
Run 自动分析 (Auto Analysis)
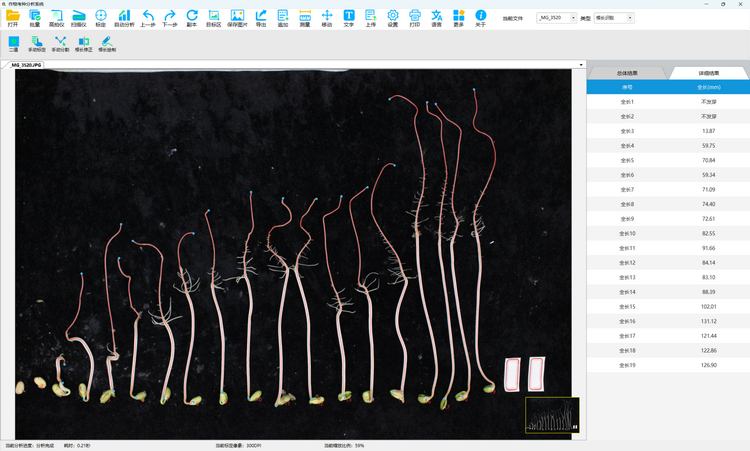click(x=124, y=17)
